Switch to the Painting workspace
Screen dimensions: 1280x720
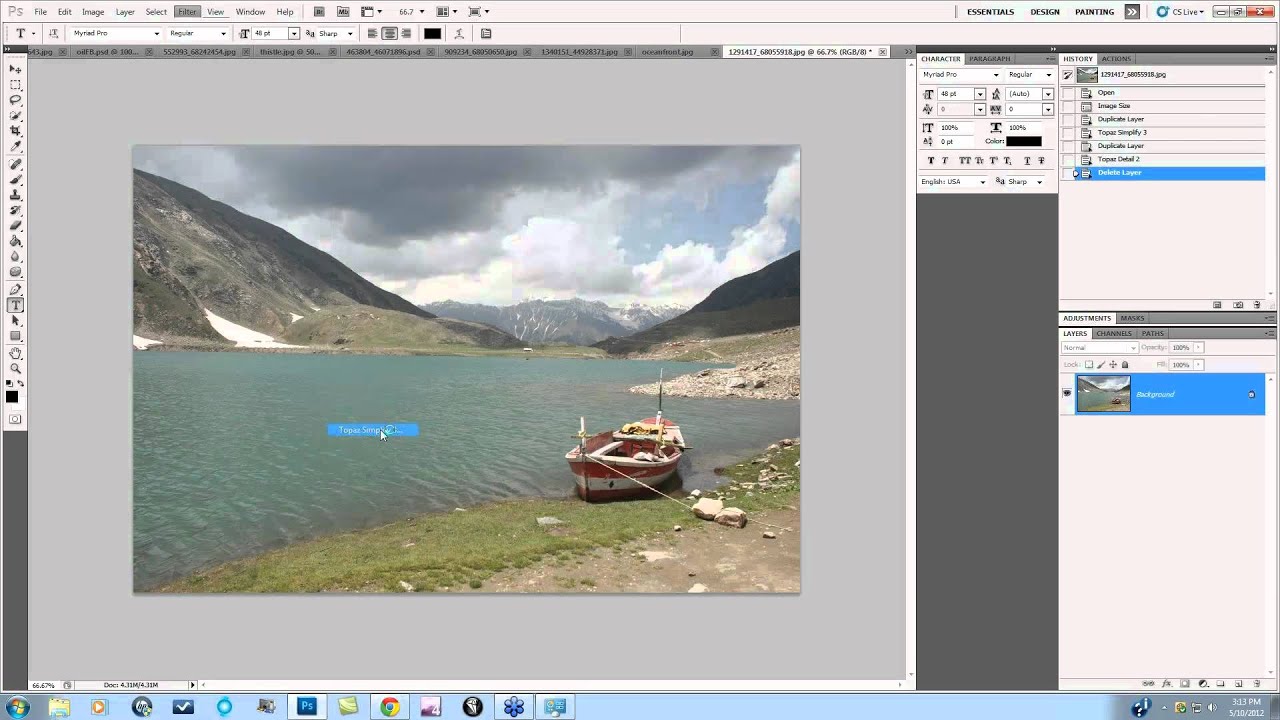pyautogui.click(x=1094, y=12)
